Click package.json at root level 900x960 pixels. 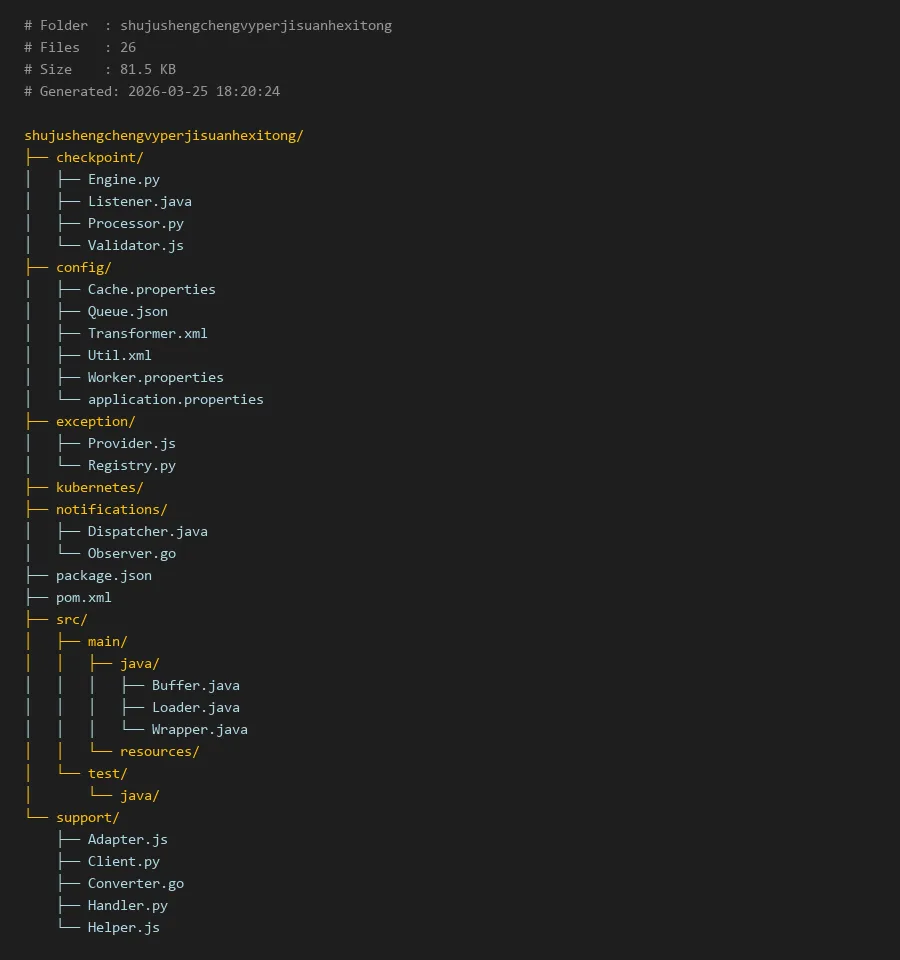click(103, 575)
